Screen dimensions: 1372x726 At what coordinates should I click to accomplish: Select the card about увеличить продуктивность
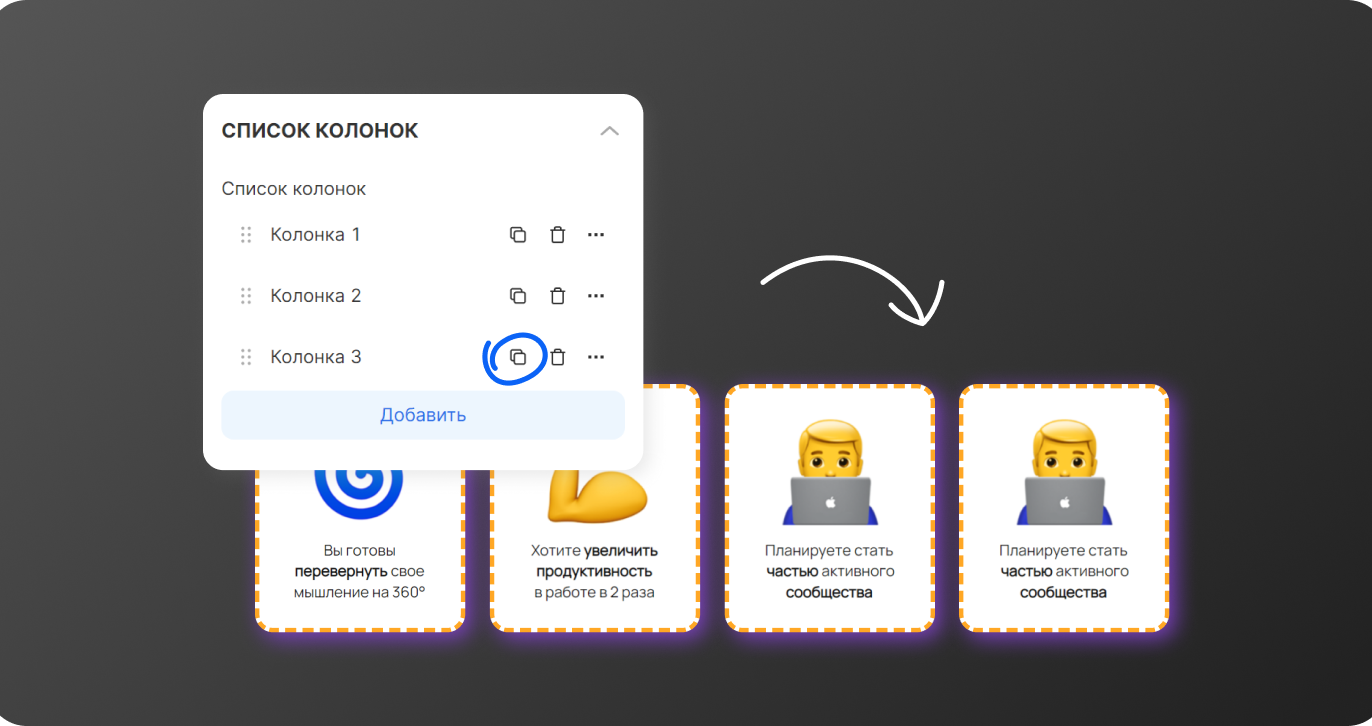[x=594, y=549]
